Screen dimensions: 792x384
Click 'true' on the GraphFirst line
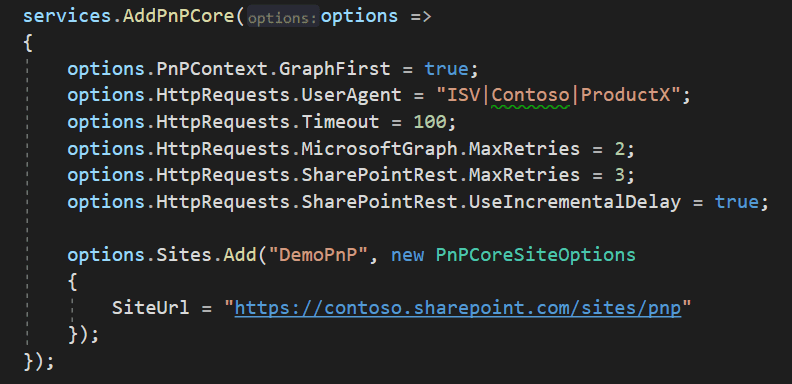(x=447, y=69)
